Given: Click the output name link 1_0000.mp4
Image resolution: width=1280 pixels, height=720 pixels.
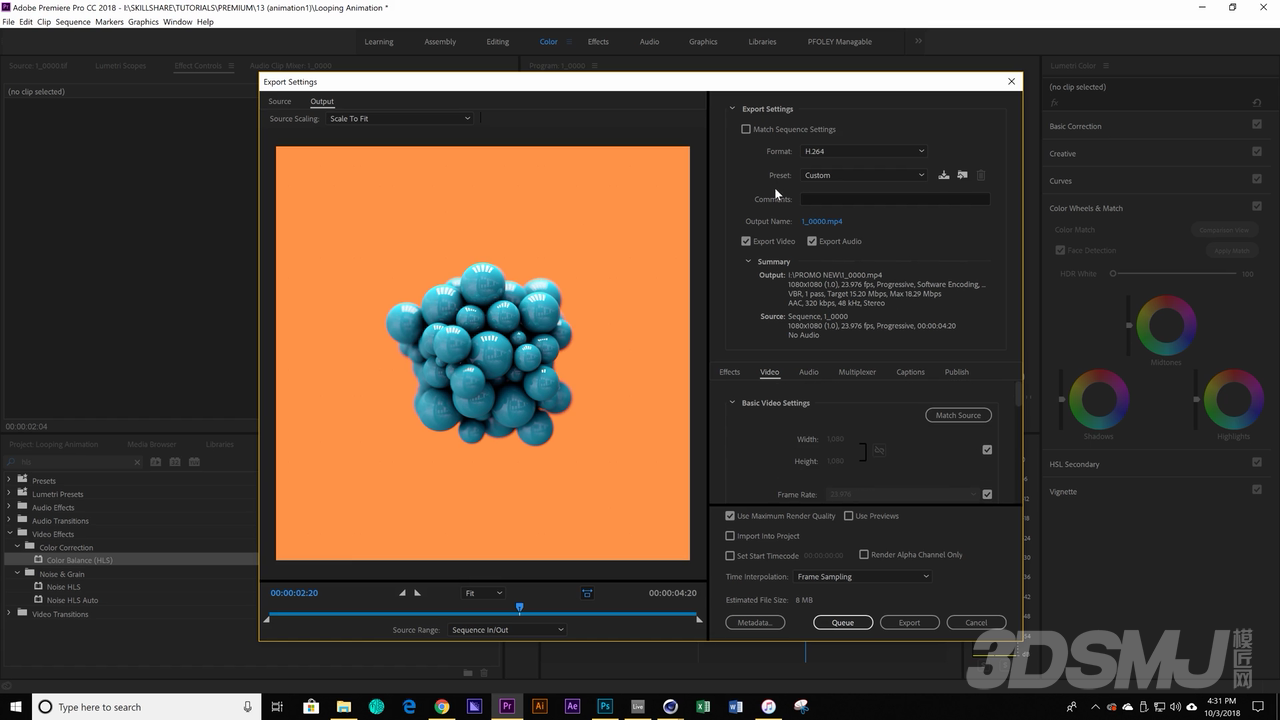Looking at the screenshot, I should (x=821, y=221).
